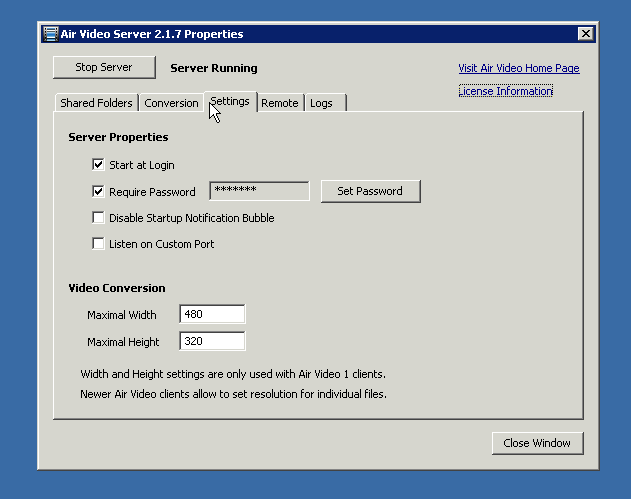Click the Server Properties heading
The width and height of the screenshot is (631, 499).
[118, 137]
